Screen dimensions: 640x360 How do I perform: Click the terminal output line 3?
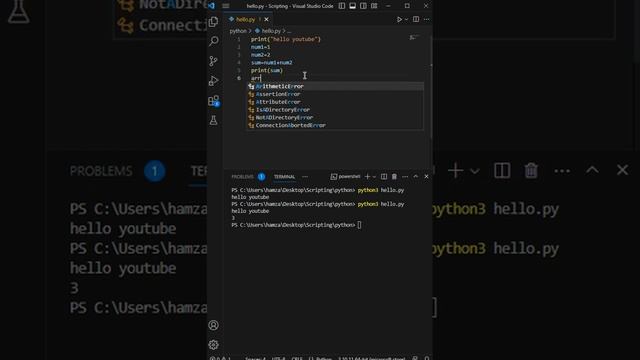(x=233, y=218)
